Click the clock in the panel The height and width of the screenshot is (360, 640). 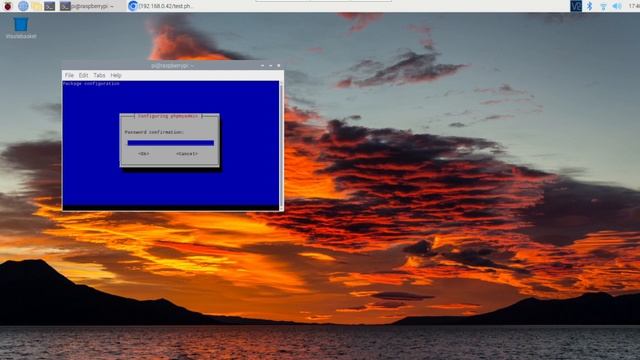[634, 6]
